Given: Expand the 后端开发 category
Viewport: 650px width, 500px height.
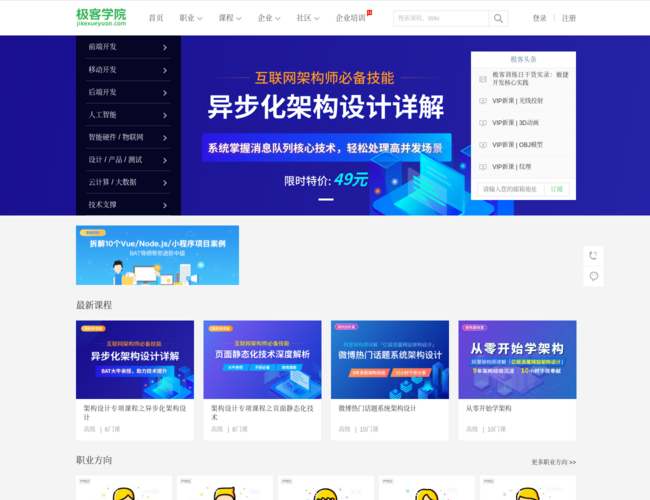Looking at the screenshot, I should [x=128, y=92].
